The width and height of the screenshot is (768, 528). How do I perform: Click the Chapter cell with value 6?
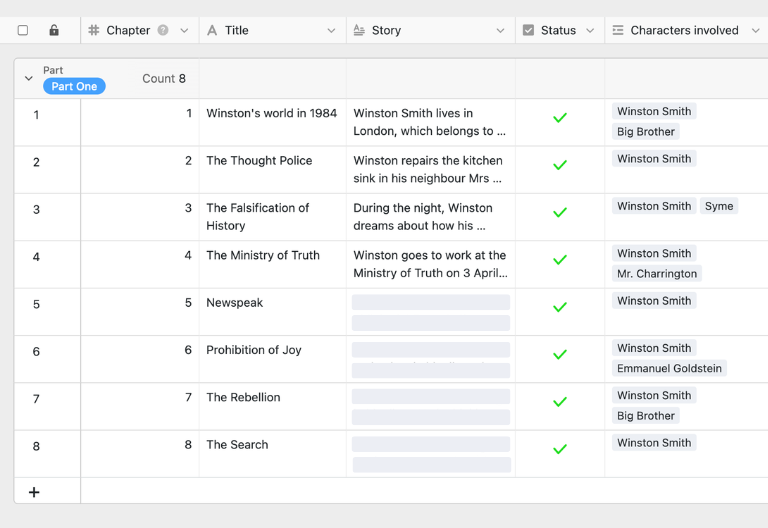140,359
